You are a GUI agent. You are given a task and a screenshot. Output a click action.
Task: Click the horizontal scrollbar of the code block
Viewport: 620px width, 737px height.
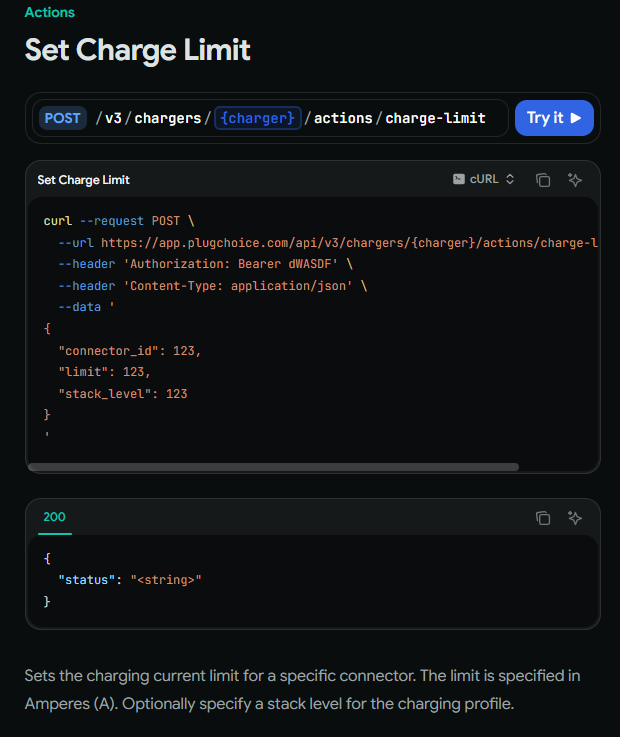pyautogui.click(x=273, y=467)
